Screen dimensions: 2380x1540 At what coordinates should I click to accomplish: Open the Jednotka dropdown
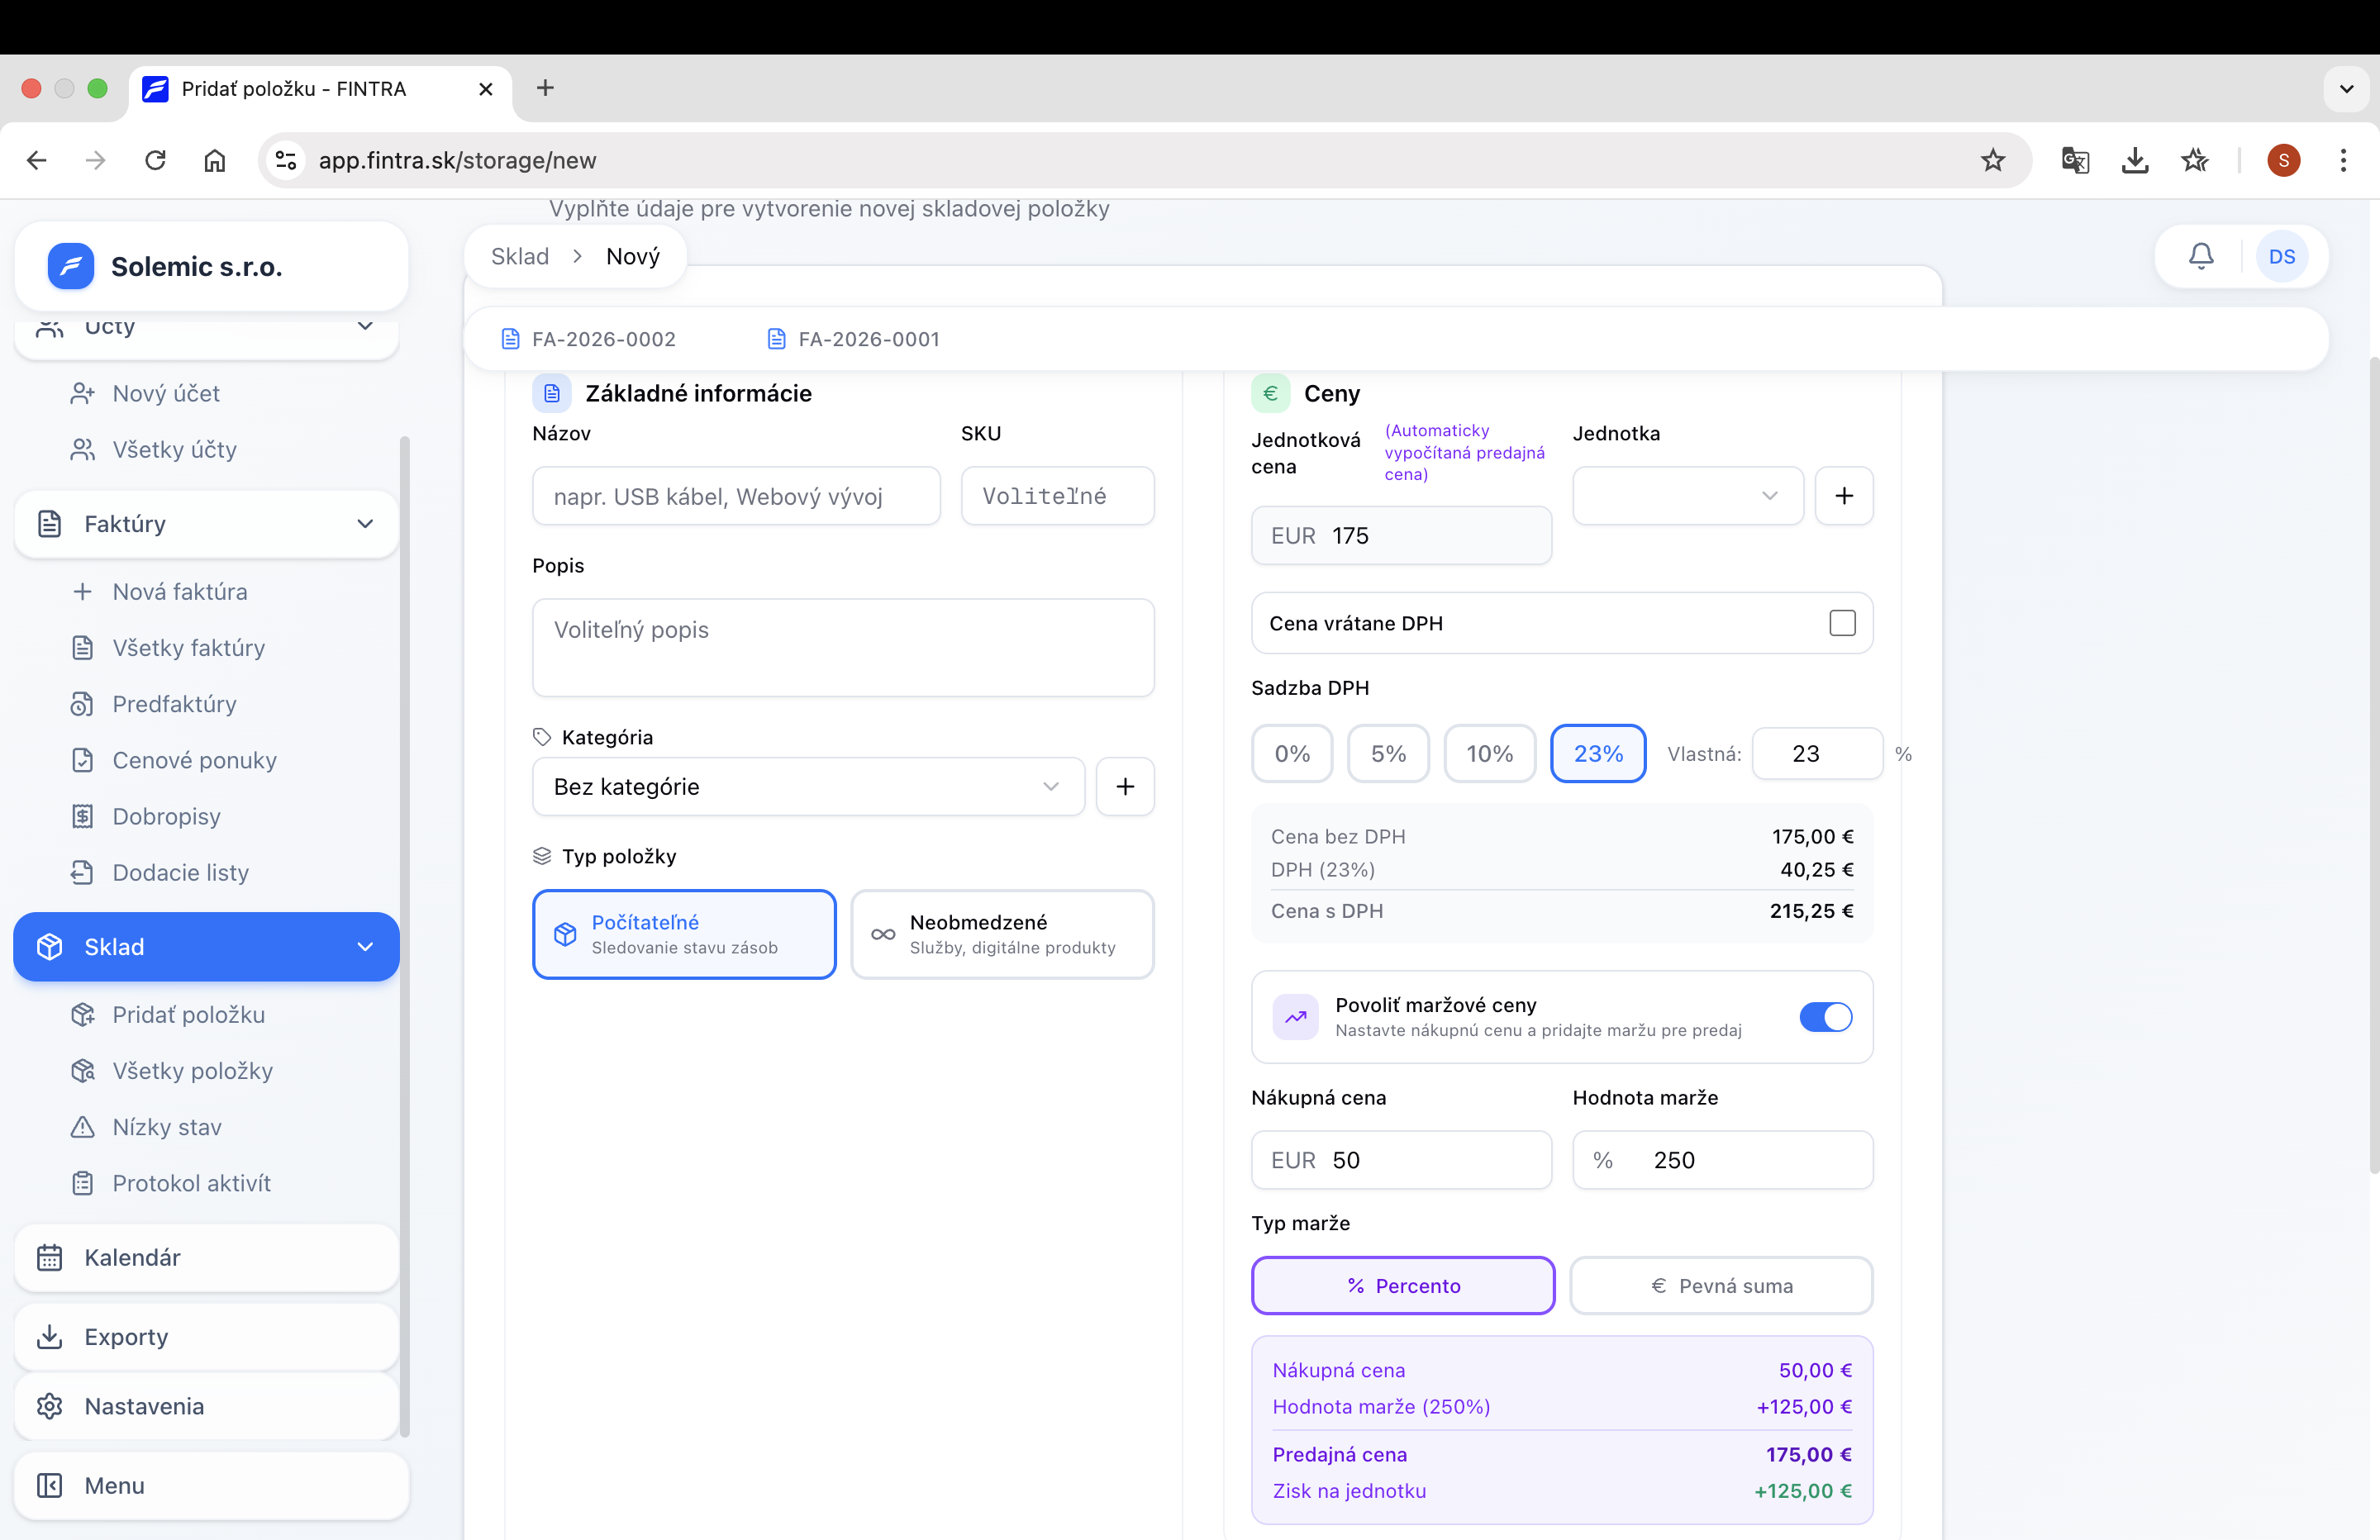point(1687,495)
